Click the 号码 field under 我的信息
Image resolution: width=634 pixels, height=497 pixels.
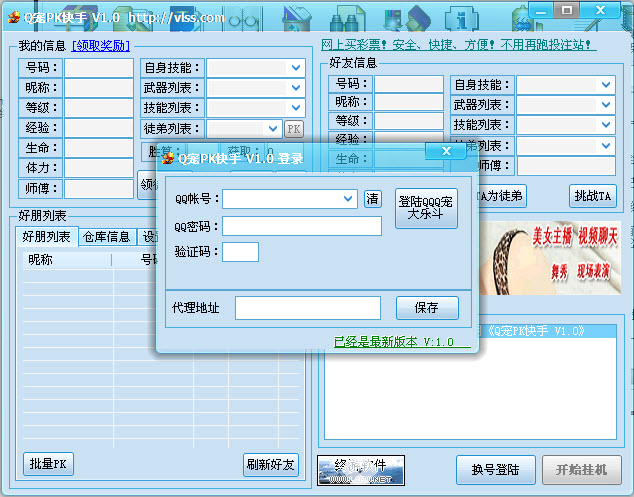(x=99, y=68)
